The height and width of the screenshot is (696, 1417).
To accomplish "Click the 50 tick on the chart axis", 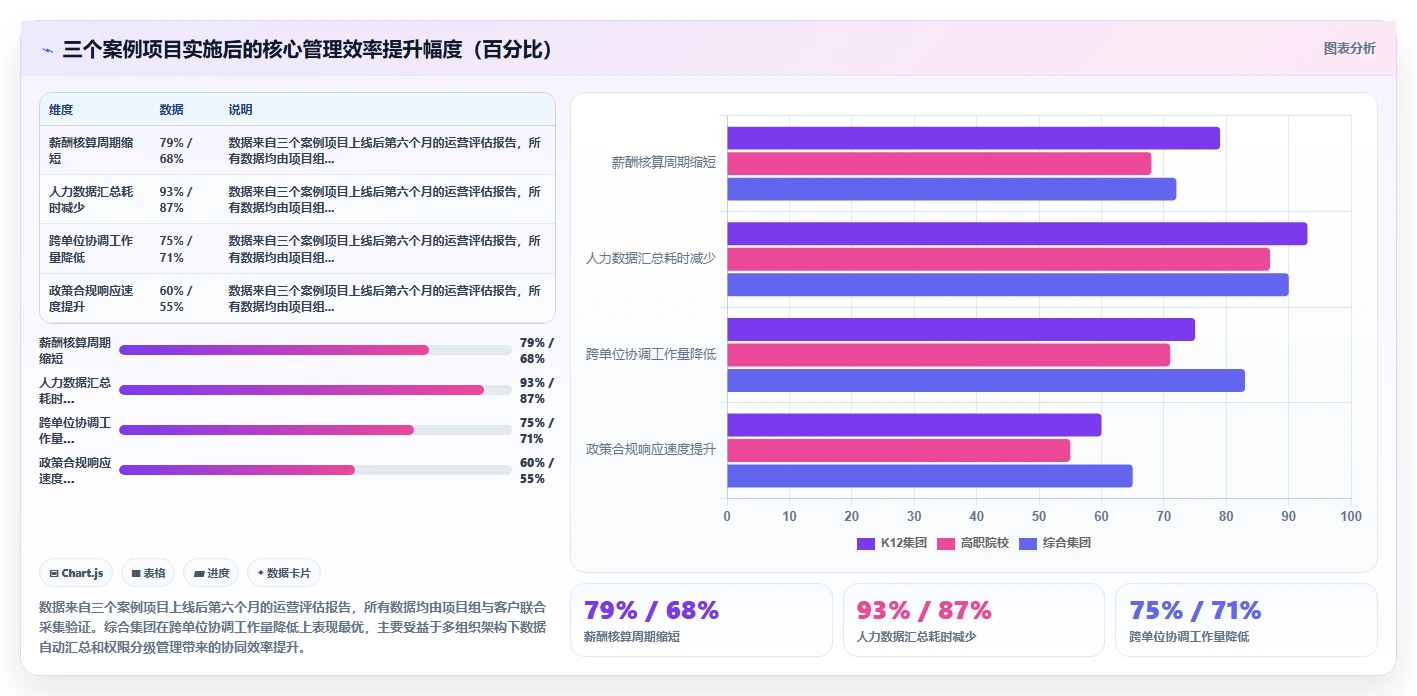I will pos(1039,516).
